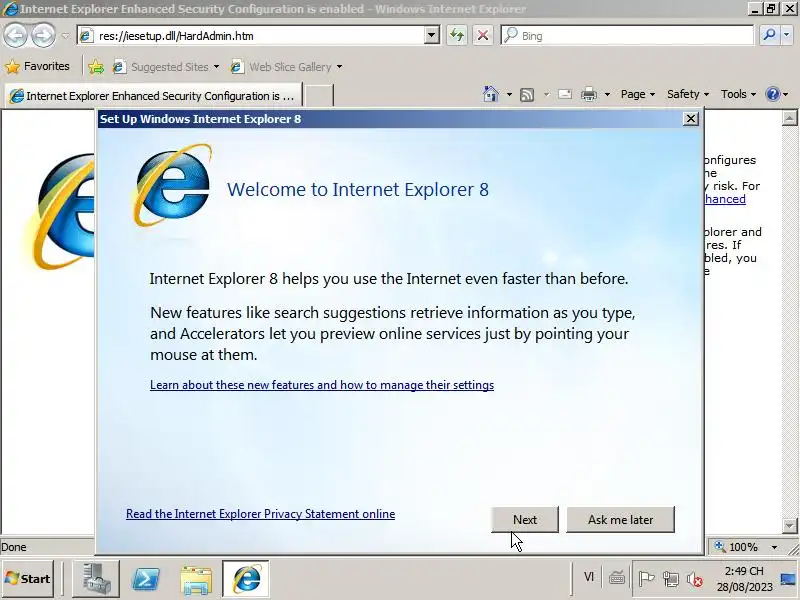Screen dimensions: 800x600
Task: Expand the Home button dropdown arrow
Action: point(509,94)
